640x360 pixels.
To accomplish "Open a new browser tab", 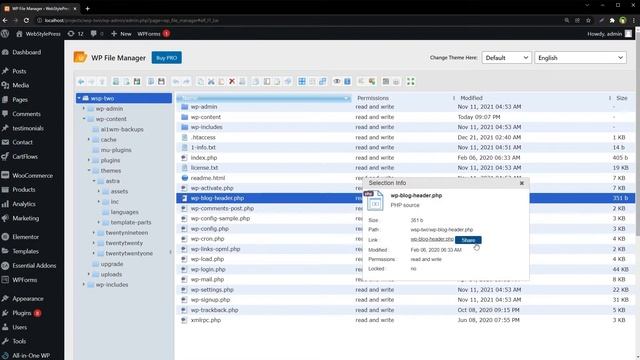I will 87,8.
